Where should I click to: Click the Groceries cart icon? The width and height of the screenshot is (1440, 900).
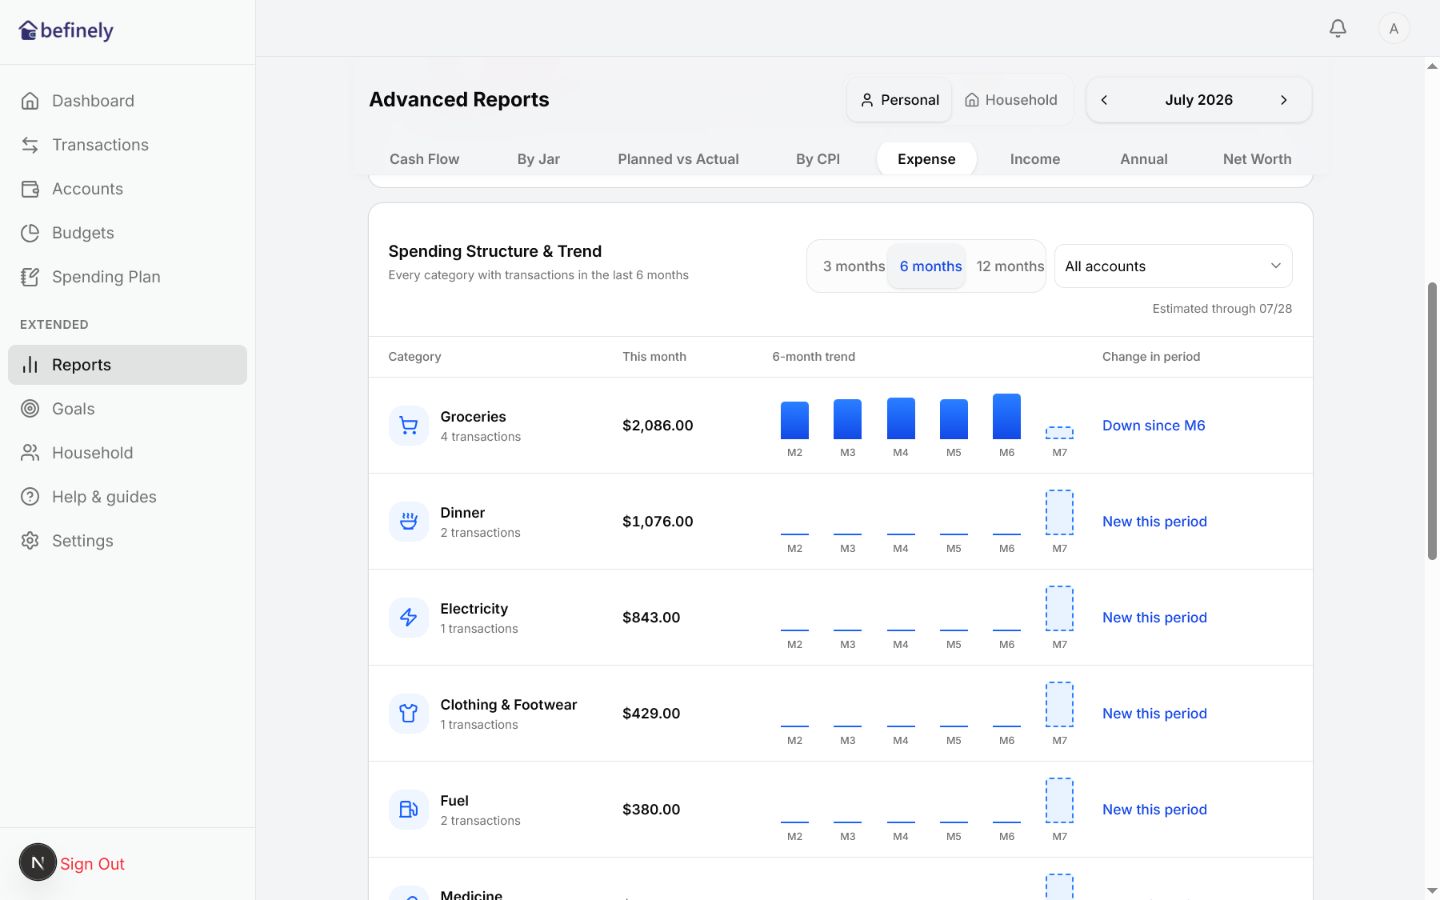click(408, 426)
